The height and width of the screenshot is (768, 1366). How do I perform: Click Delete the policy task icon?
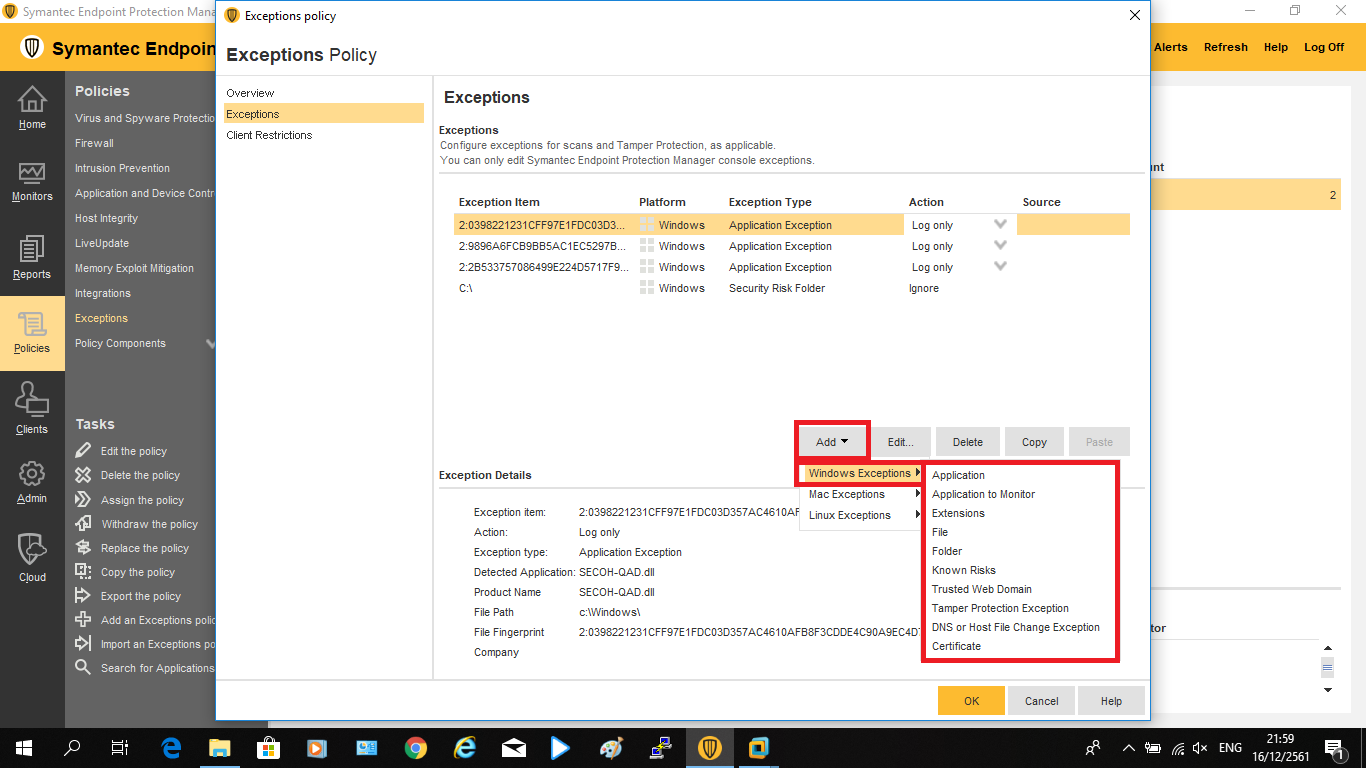tap(84, 475)
